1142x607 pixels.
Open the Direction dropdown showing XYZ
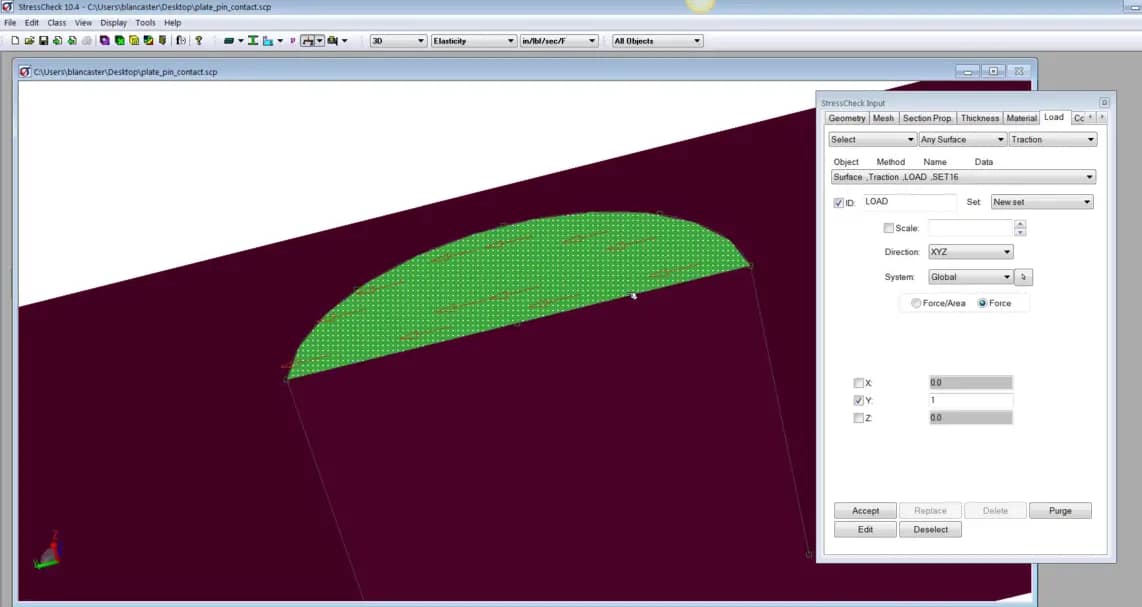point(969,251)
